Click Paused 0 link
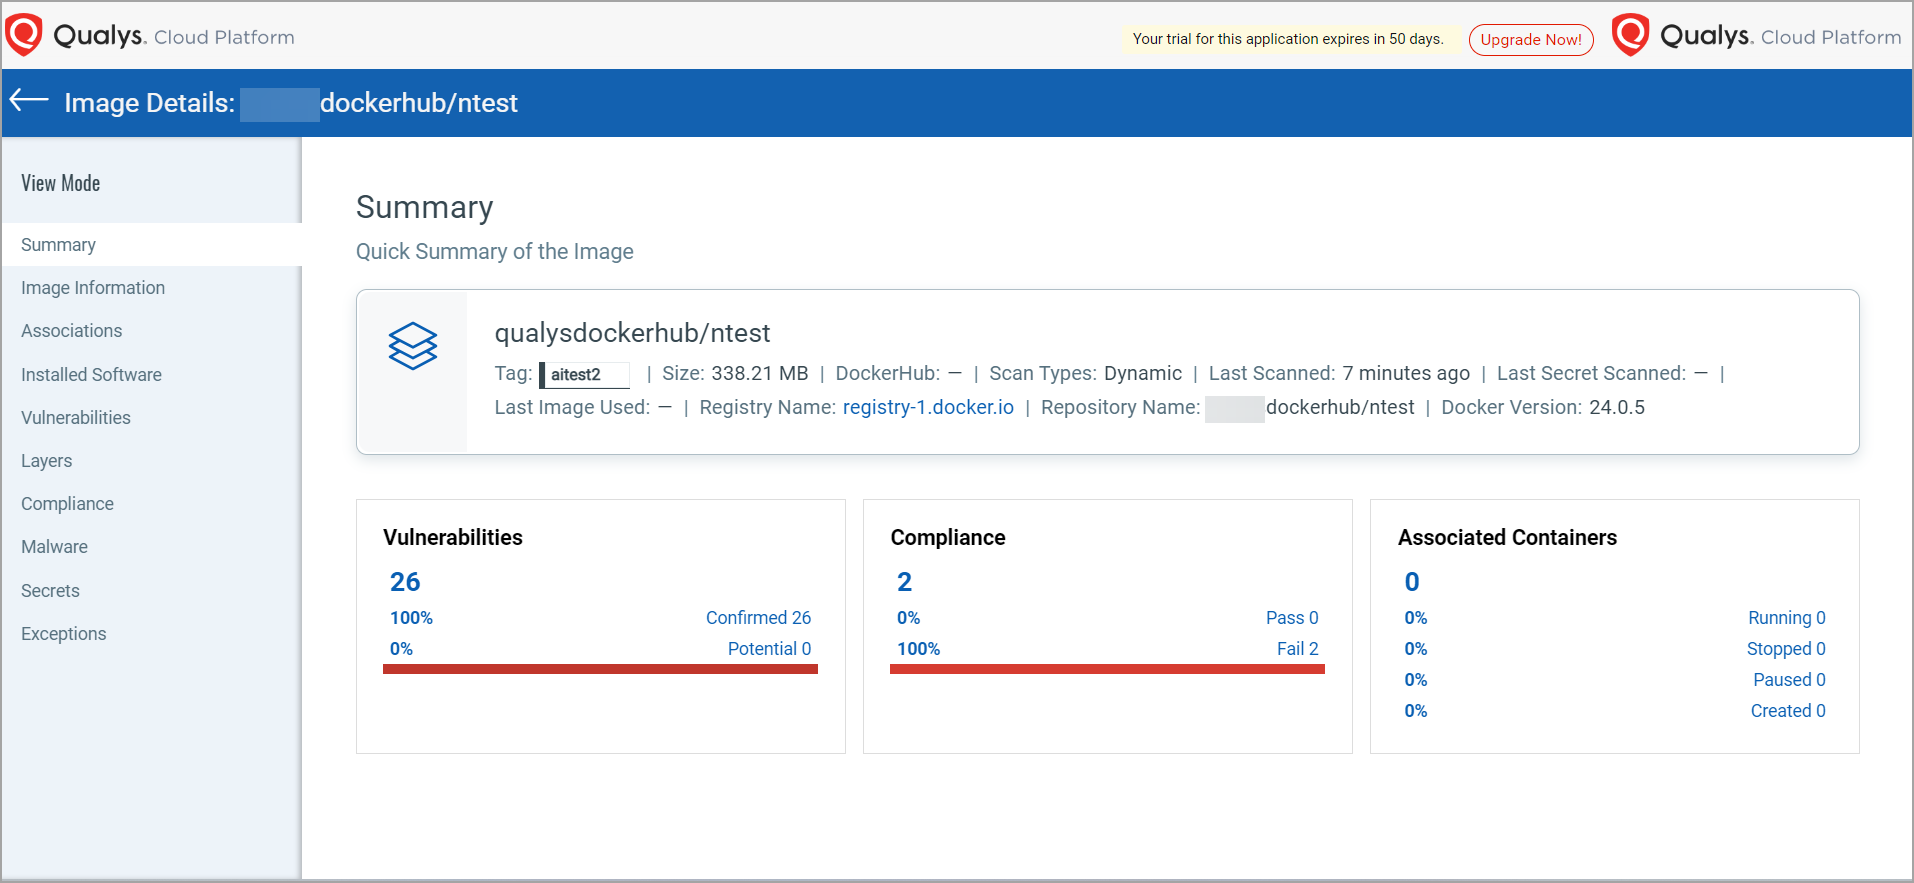This screenshot has width=1914, height=883. click(x=1789, y=680)
